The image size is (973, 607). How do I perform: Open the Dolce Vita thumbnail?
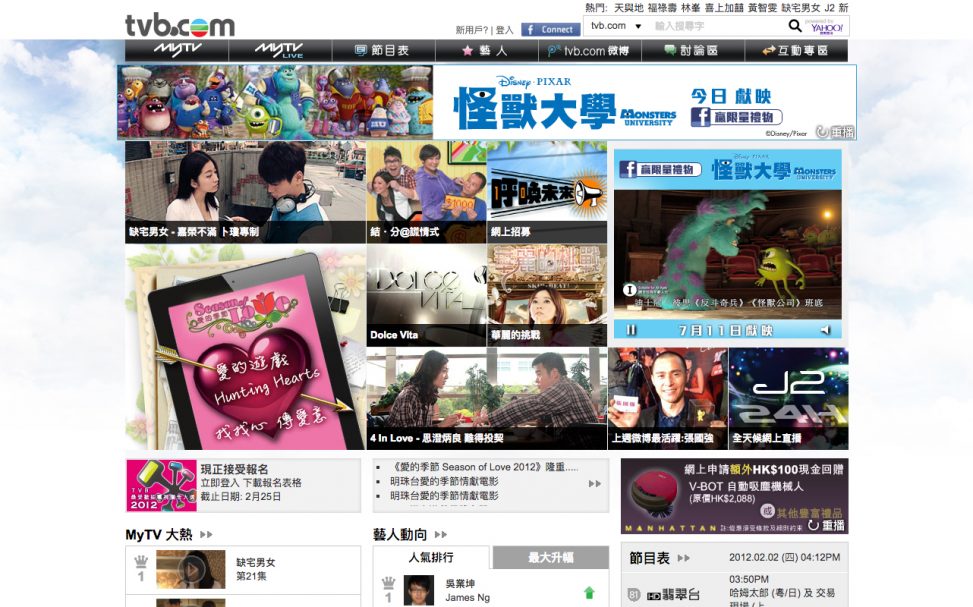point(426,295)
